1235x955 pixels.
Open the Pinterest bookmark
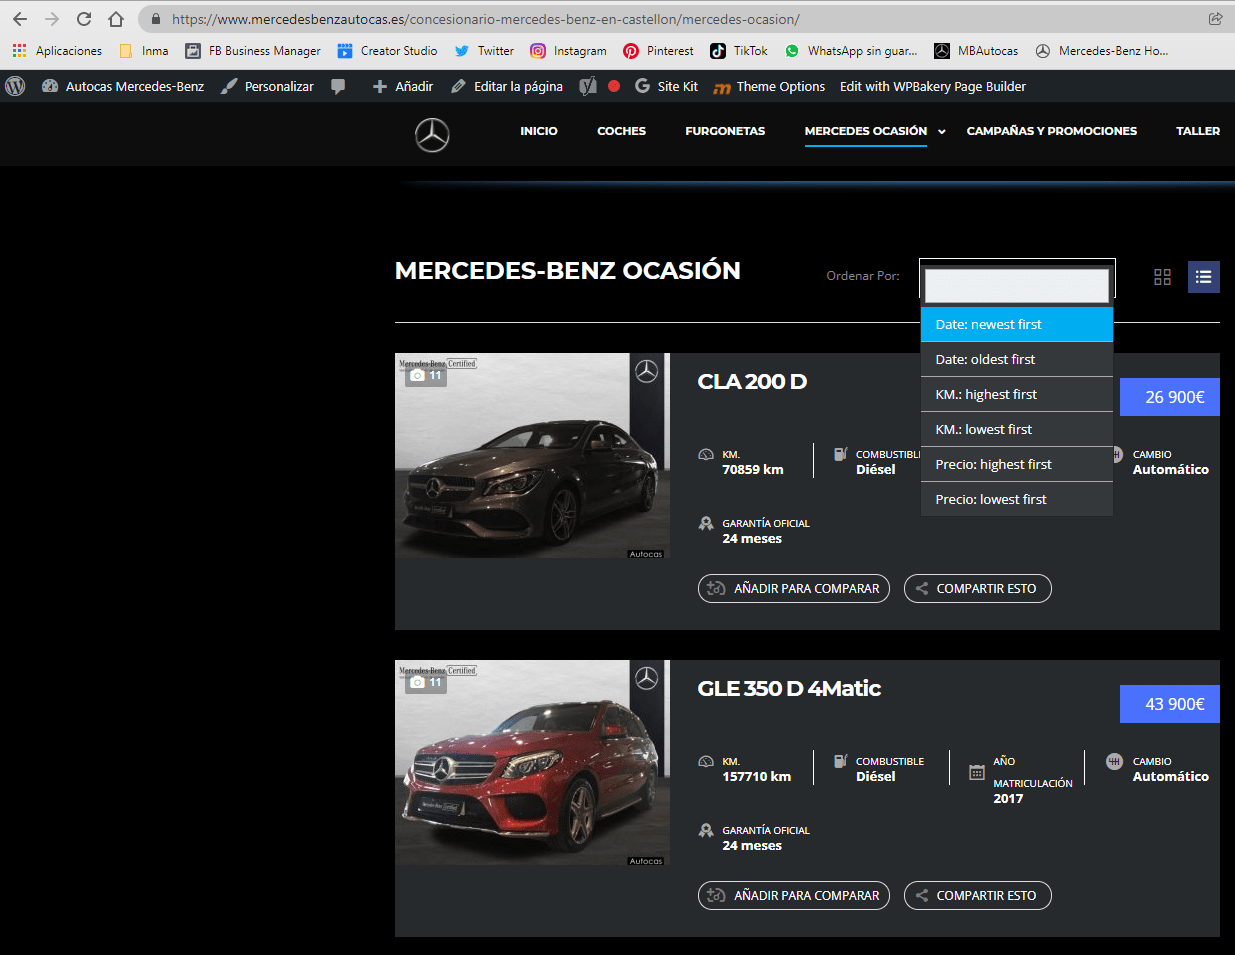click(658, 51)
